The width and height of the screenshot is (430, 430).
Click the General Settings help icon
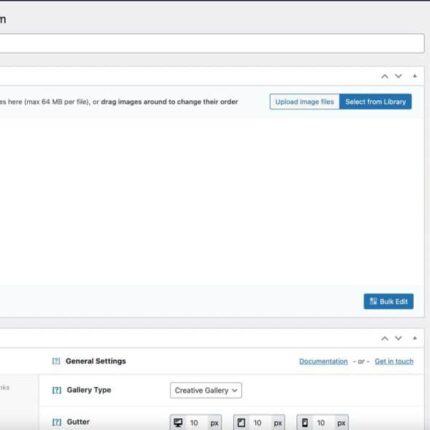[x=56, y=361]
